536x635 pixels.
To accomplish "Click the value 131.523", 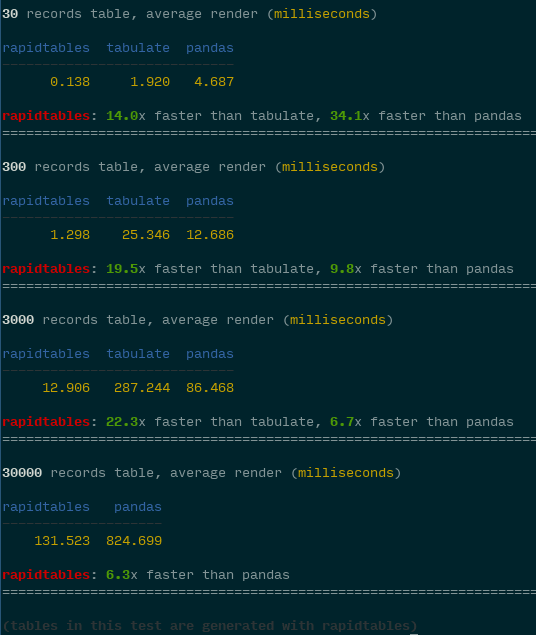I will click(62, 541).
